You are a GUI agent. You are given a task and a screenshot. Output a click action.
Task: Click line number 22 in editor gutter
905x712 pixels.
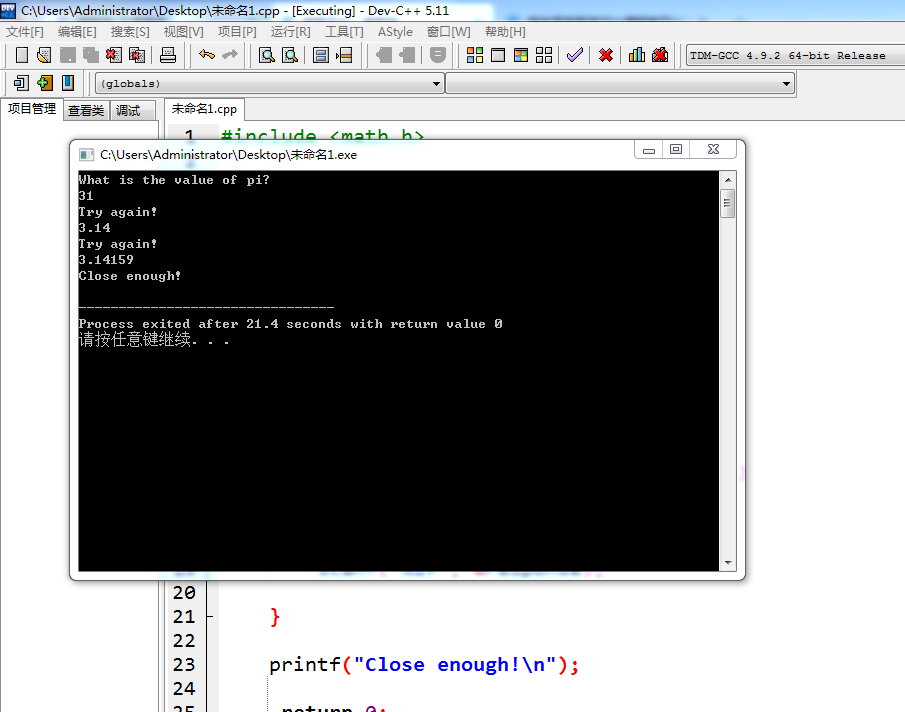point(184,641)
